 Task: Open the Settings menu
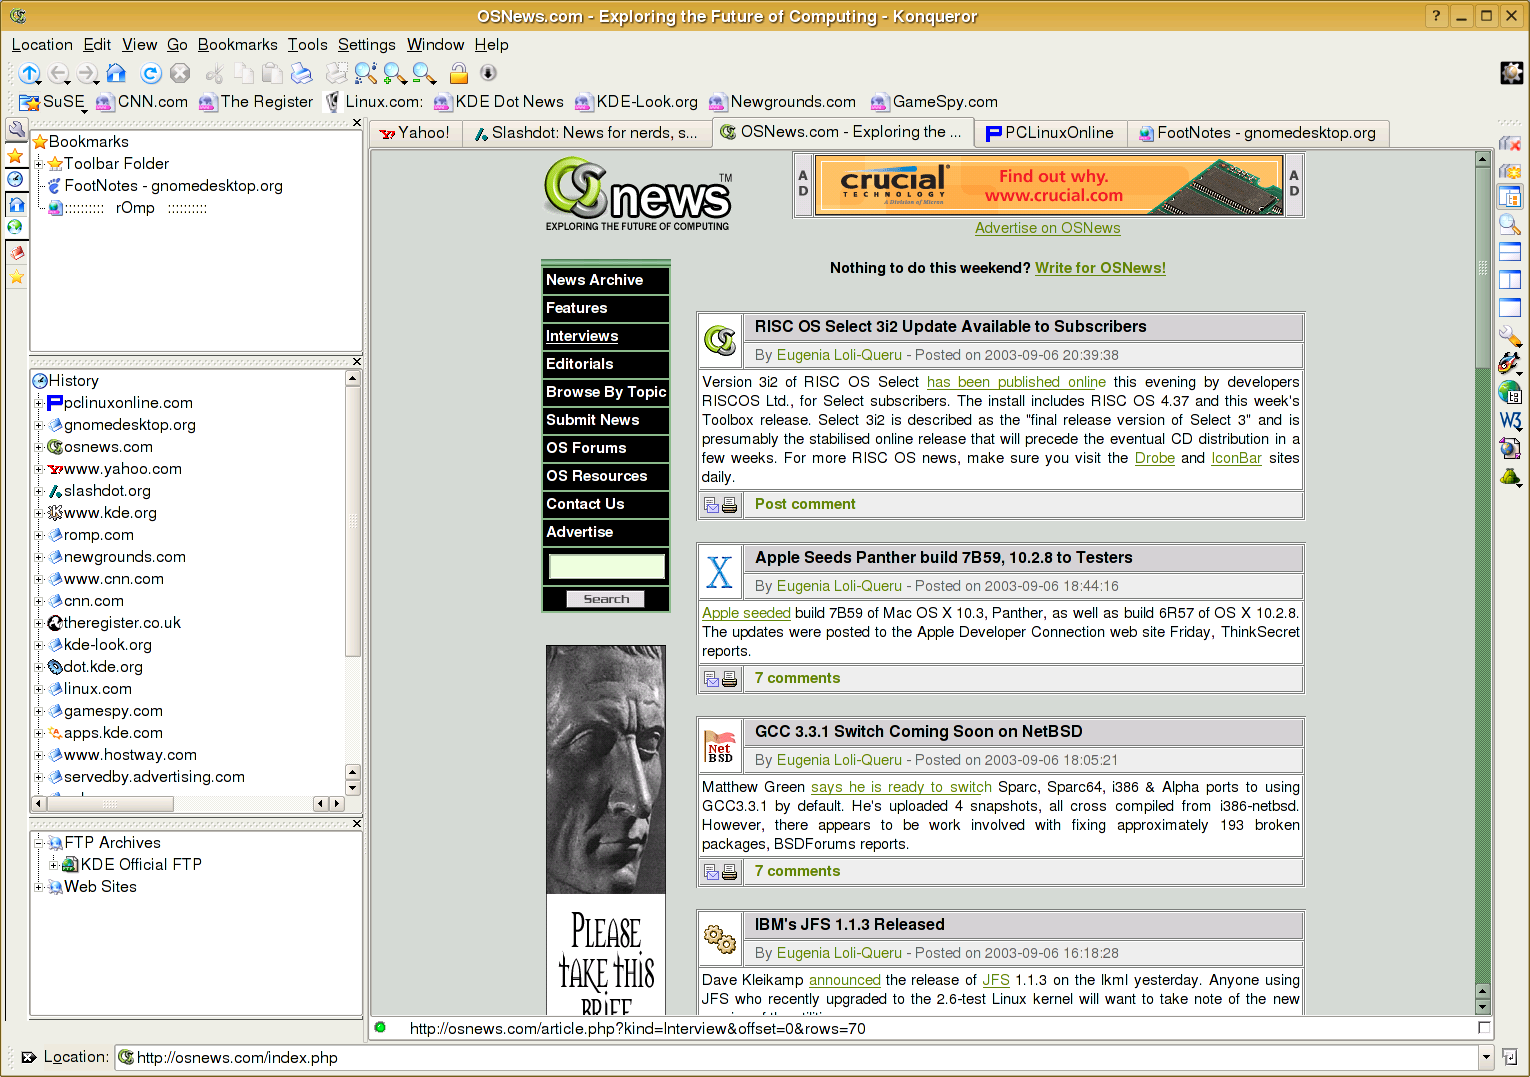tap(367, 45)
